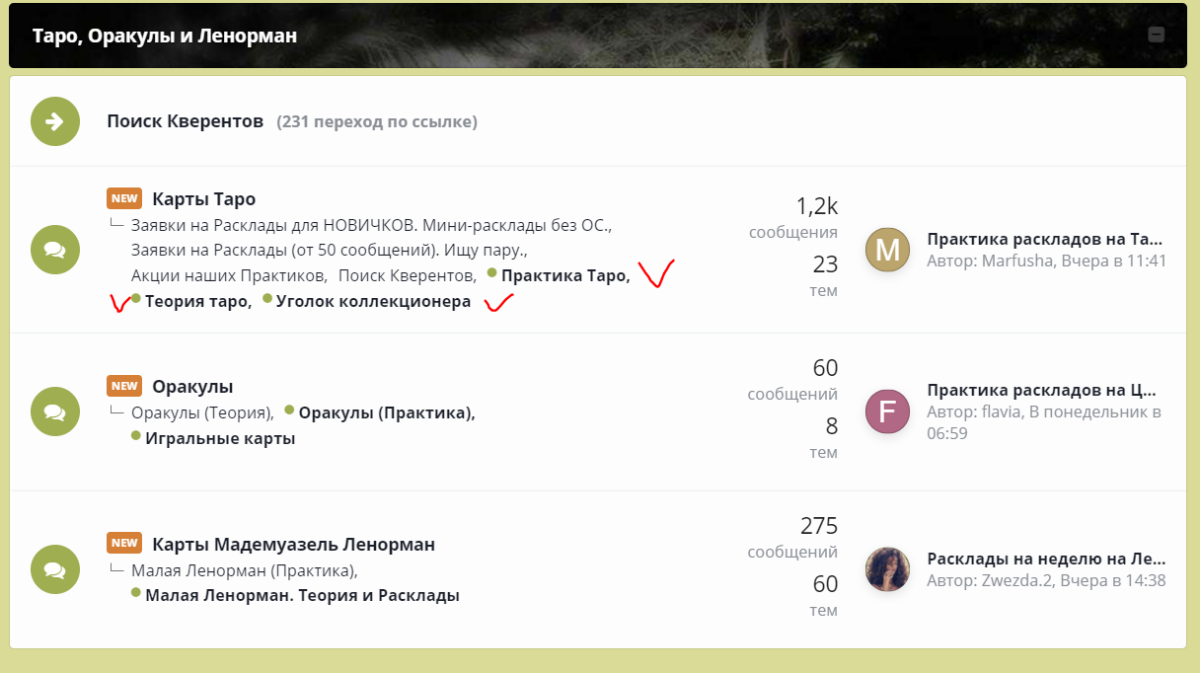Open the Поиск Кверентов link forum
Screen dimensions: 1200x673
click(185, 121)
